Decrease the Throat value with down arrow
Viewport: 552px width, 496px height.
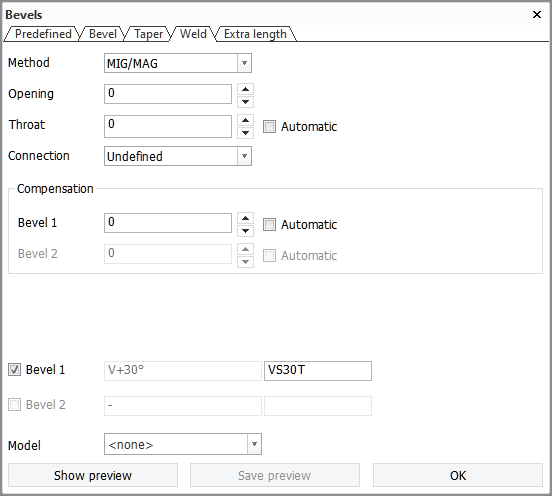[245, 133]
